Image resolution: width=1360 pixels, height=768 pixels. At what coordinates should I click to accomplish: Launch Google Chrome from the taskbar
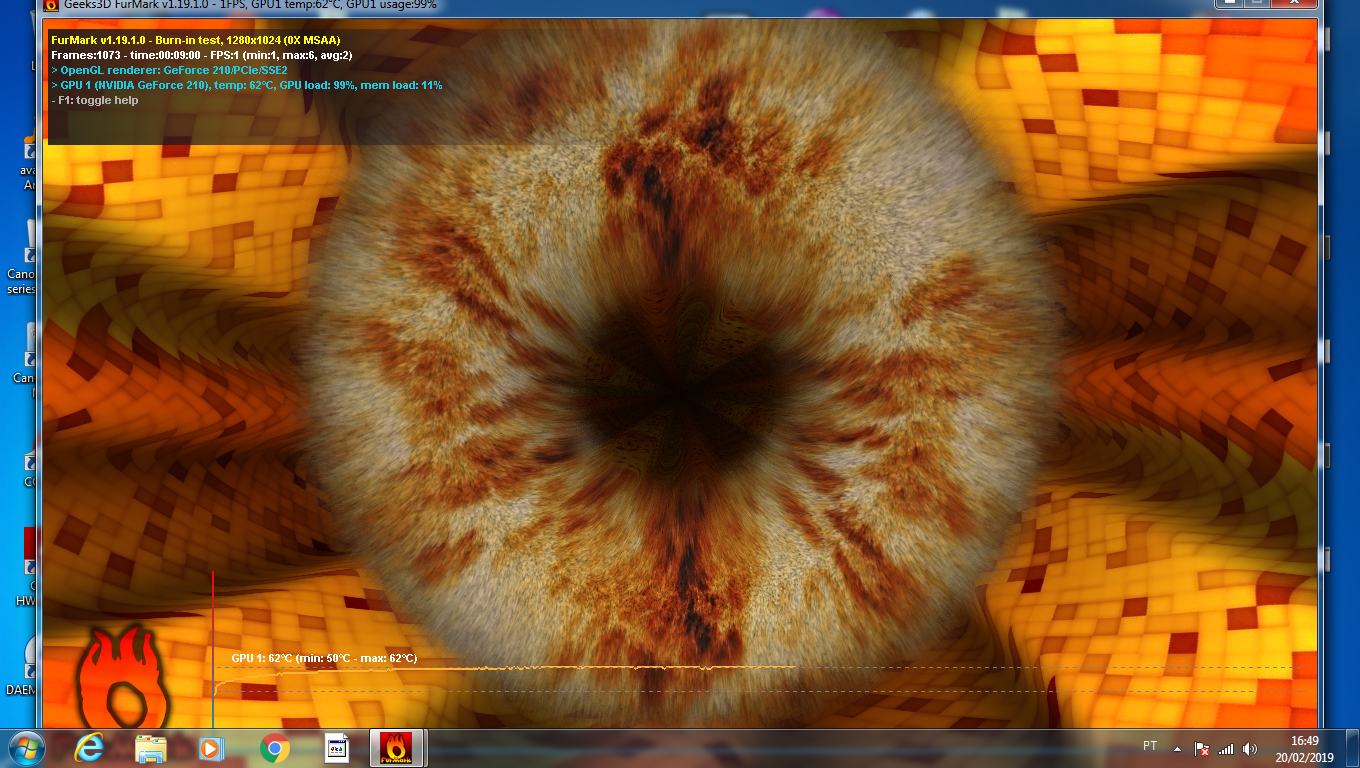[275, 748]
